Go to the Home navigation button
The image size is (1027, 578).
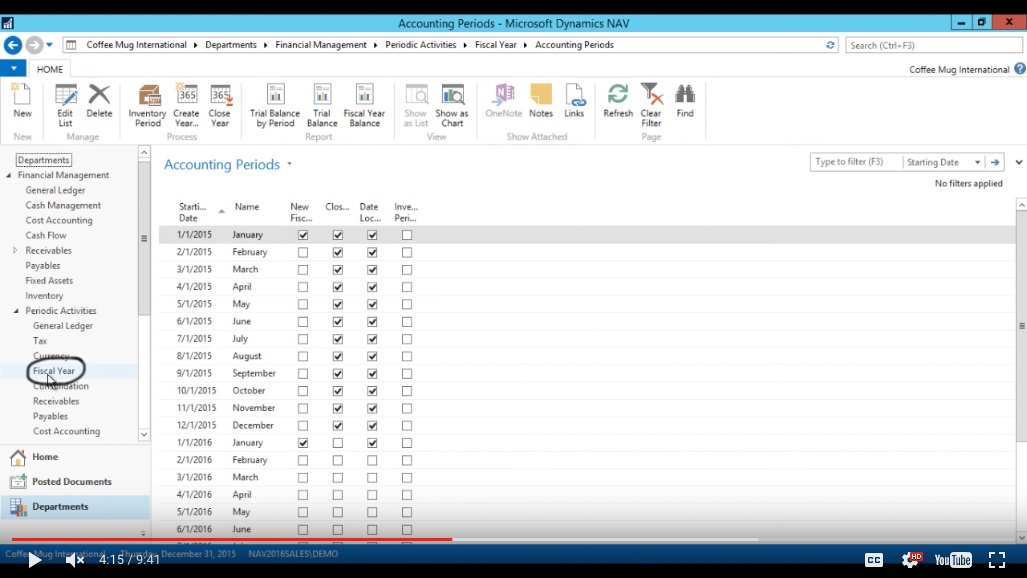[x=75, y=457]
